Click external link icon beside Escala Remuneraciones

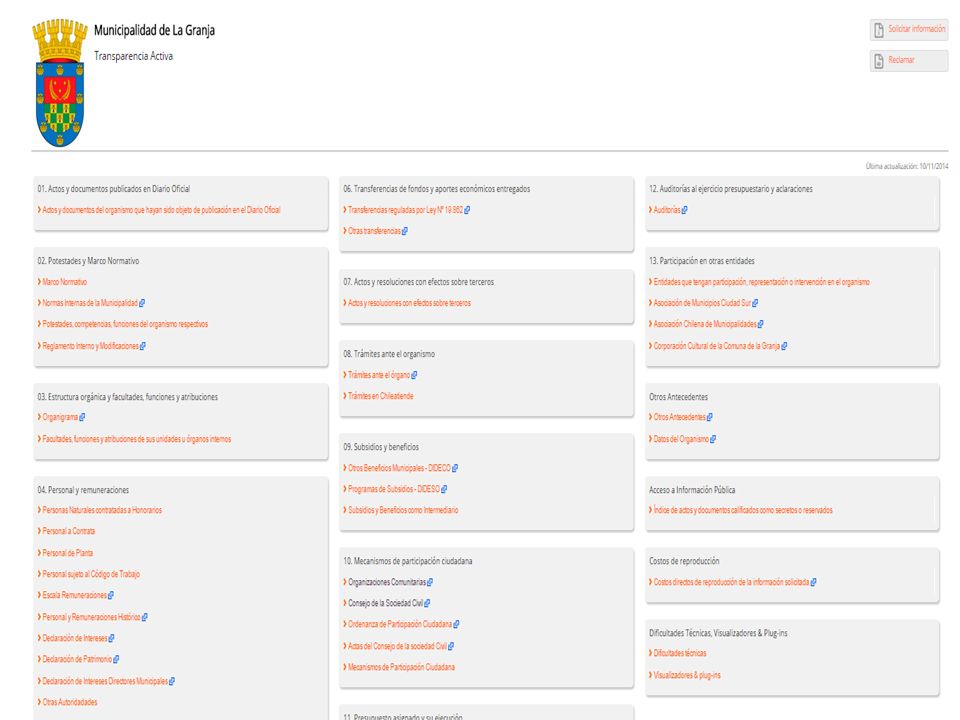pos(111,595)
